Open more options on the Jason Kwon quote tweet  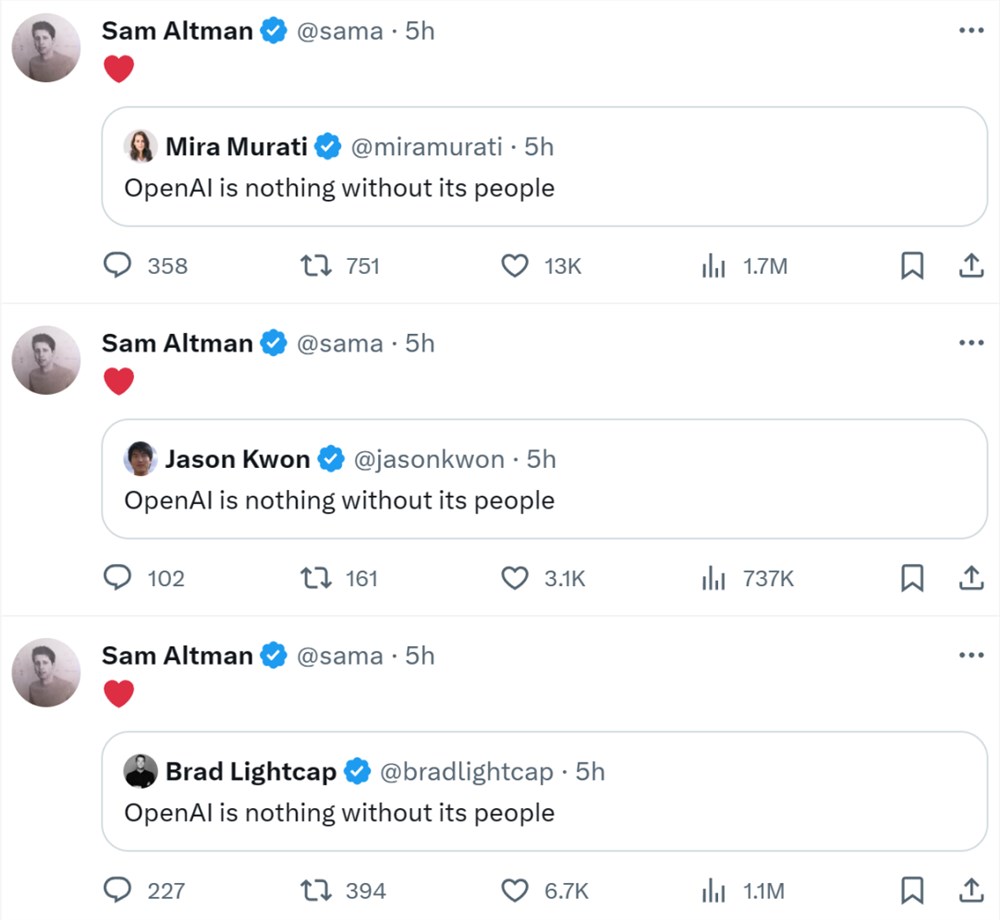(x=971, y=342)
